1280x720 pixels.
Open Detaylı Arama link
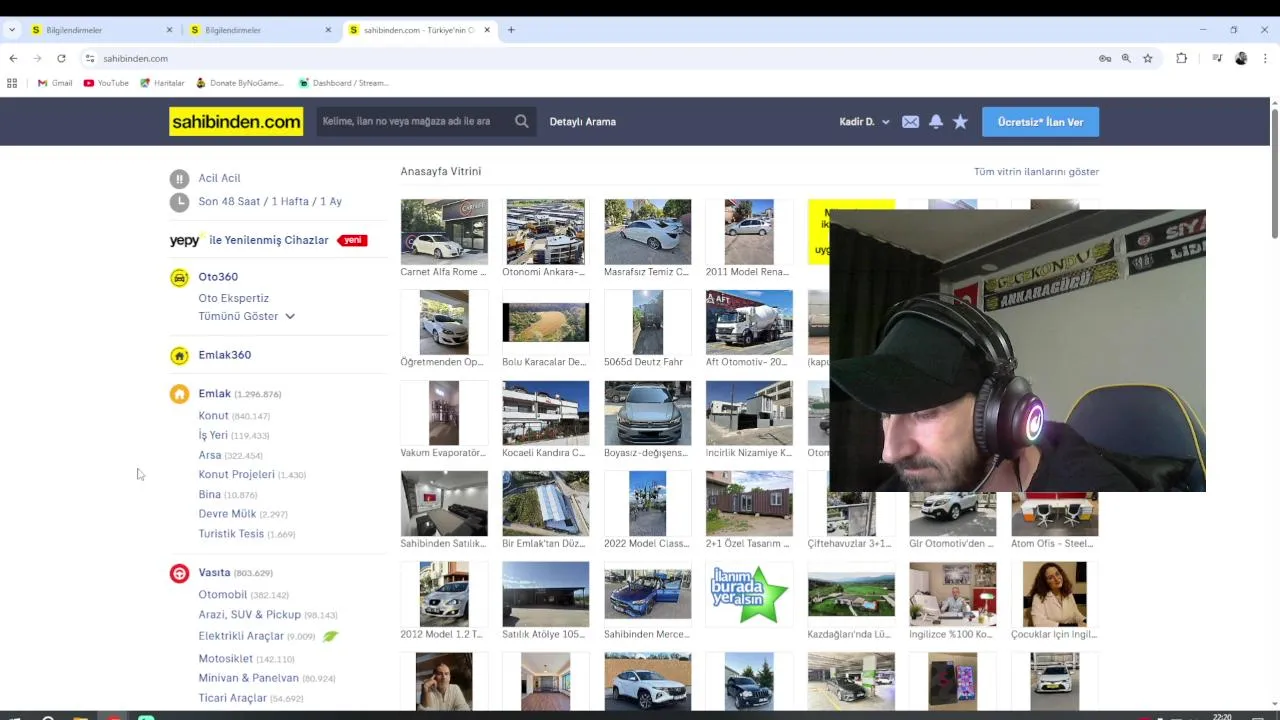[x=582, y=122]
